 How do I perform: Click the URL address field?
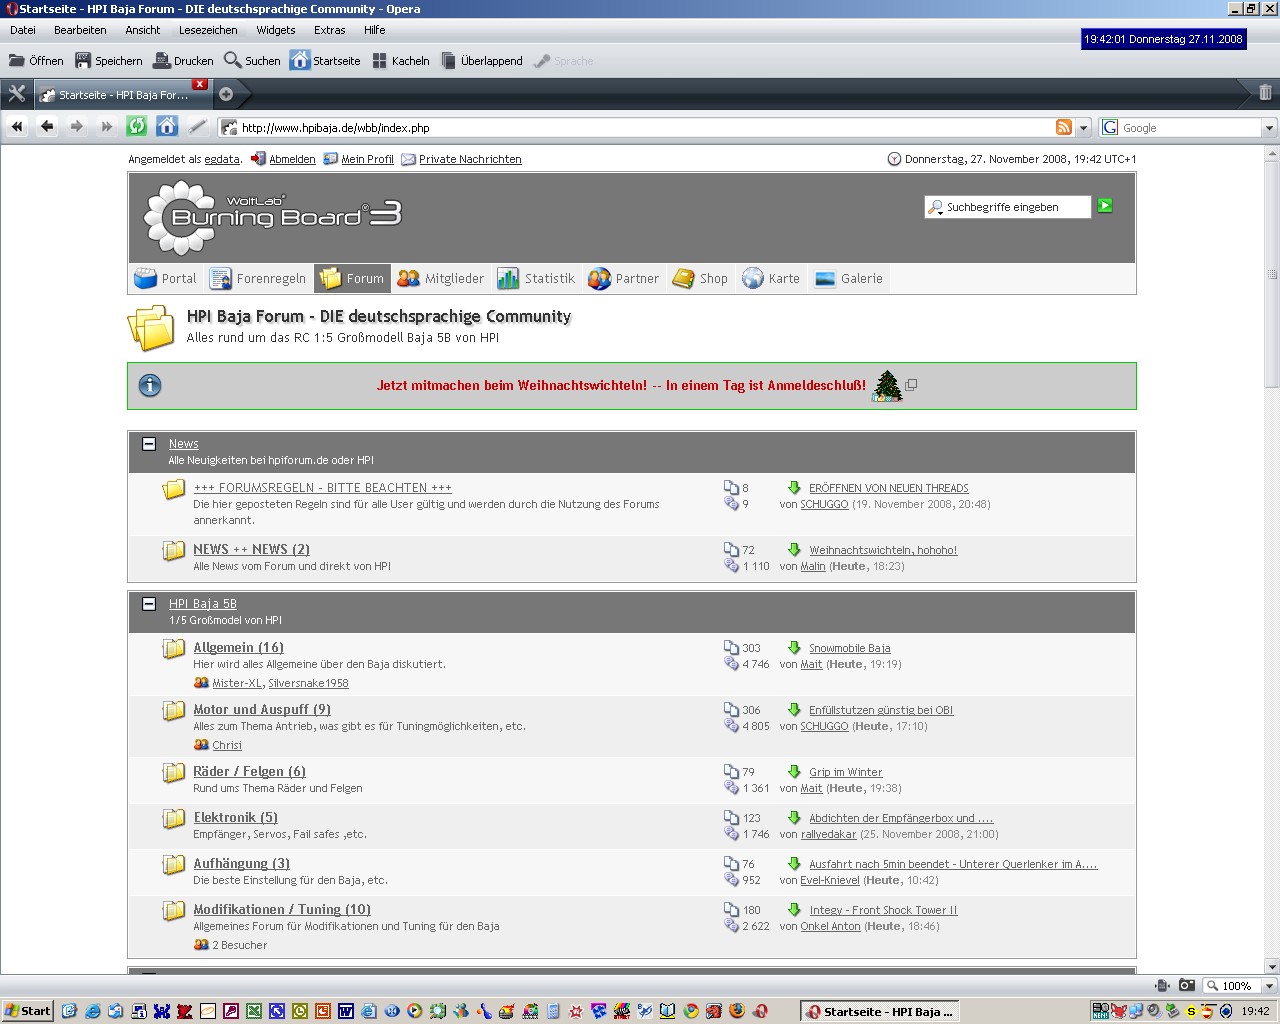645,128
